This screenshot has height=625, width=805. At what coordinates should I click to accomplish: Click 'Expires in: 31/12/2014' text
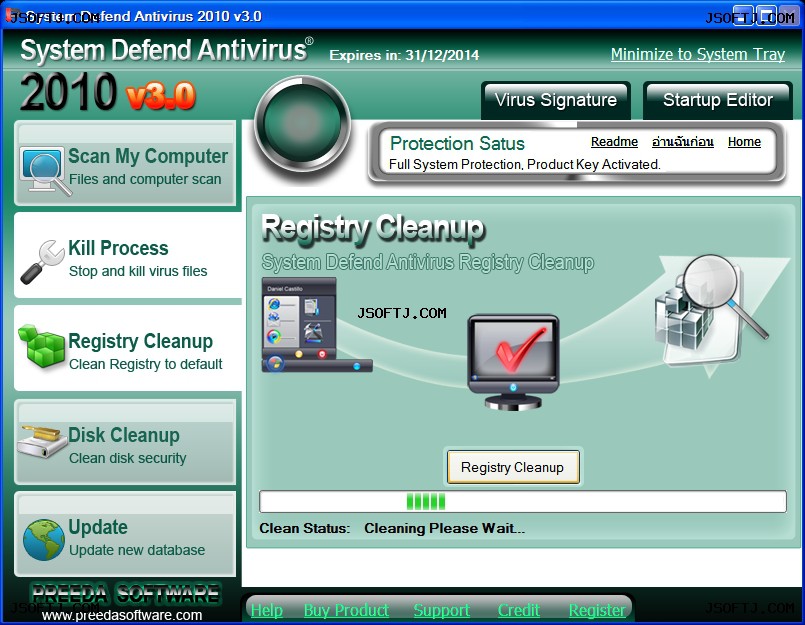(404, 55)
